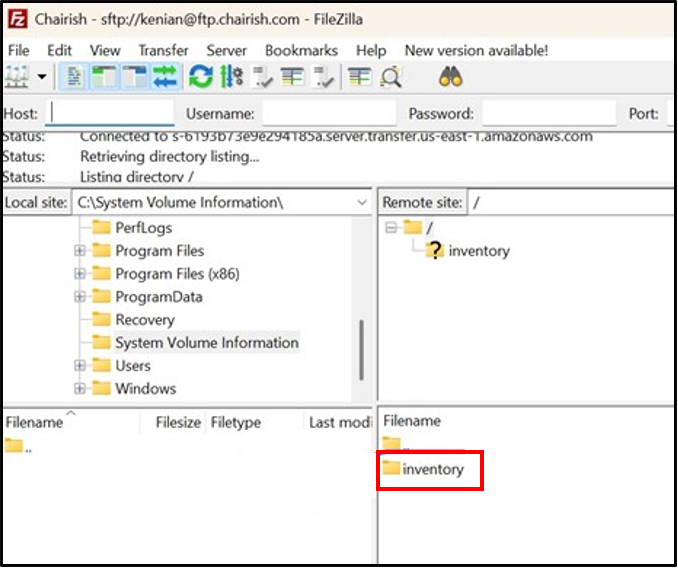Image resolution: width=678 pixels, height=568 pixels.
Task: Focus the Password input field
Action: (549, 113)
